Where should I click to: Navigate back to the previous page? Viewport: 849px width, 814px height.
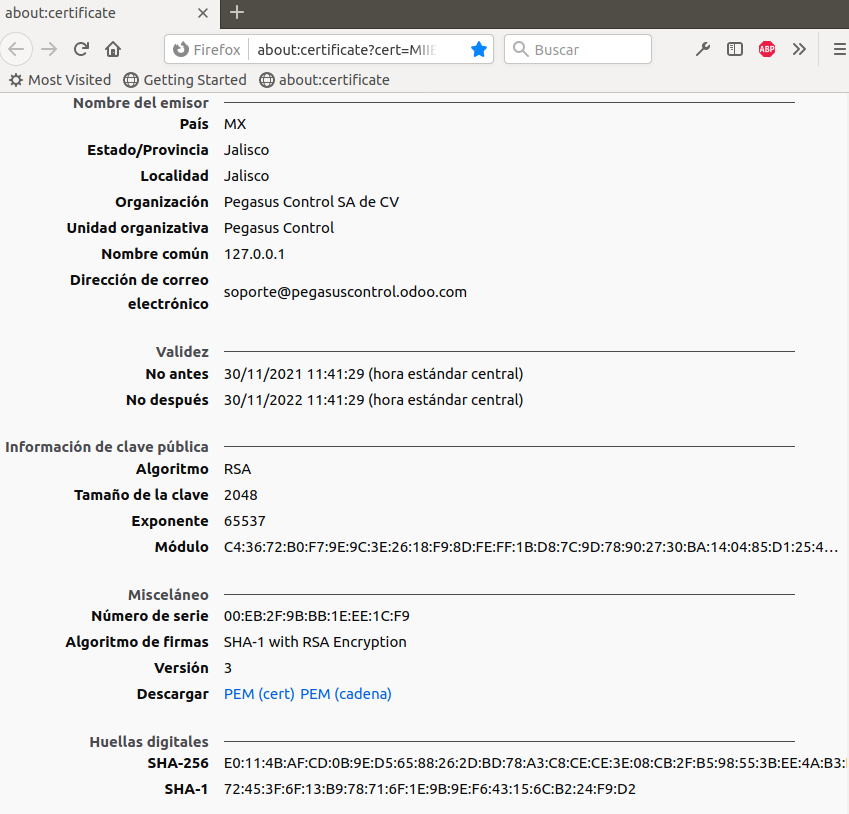tap(16, 49)
